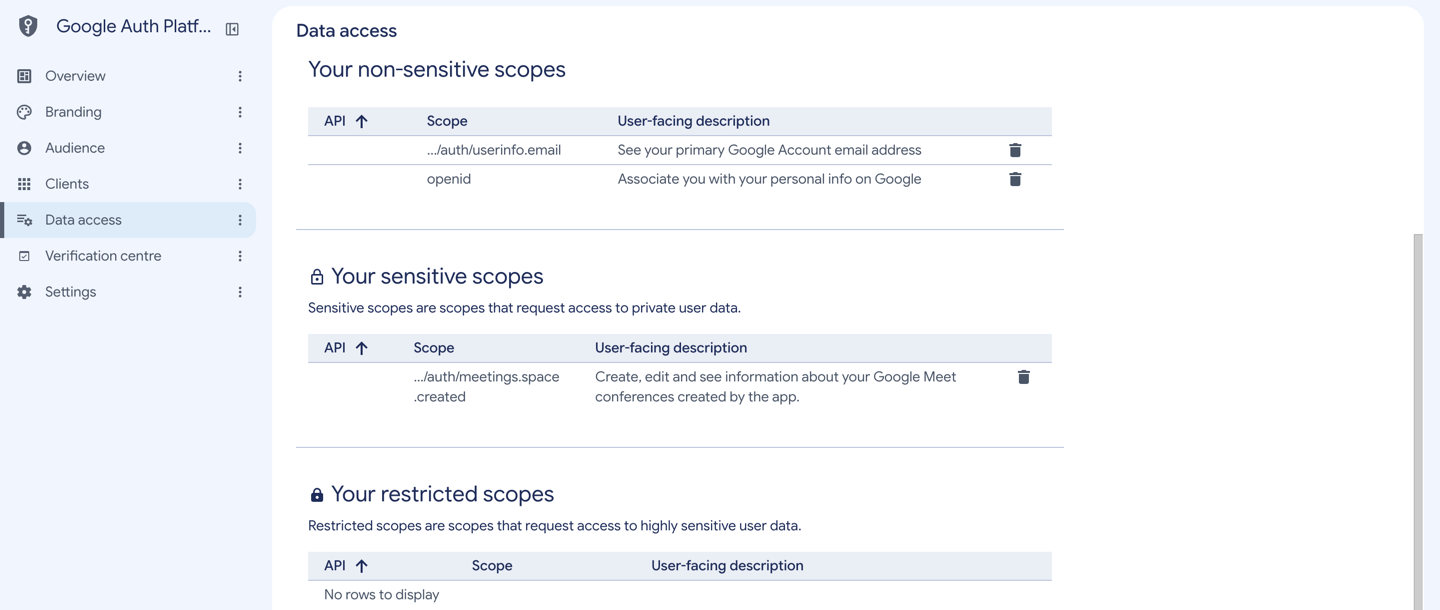
Task: Open the more options menu for Settings
Action: click(x=240, y=292)
